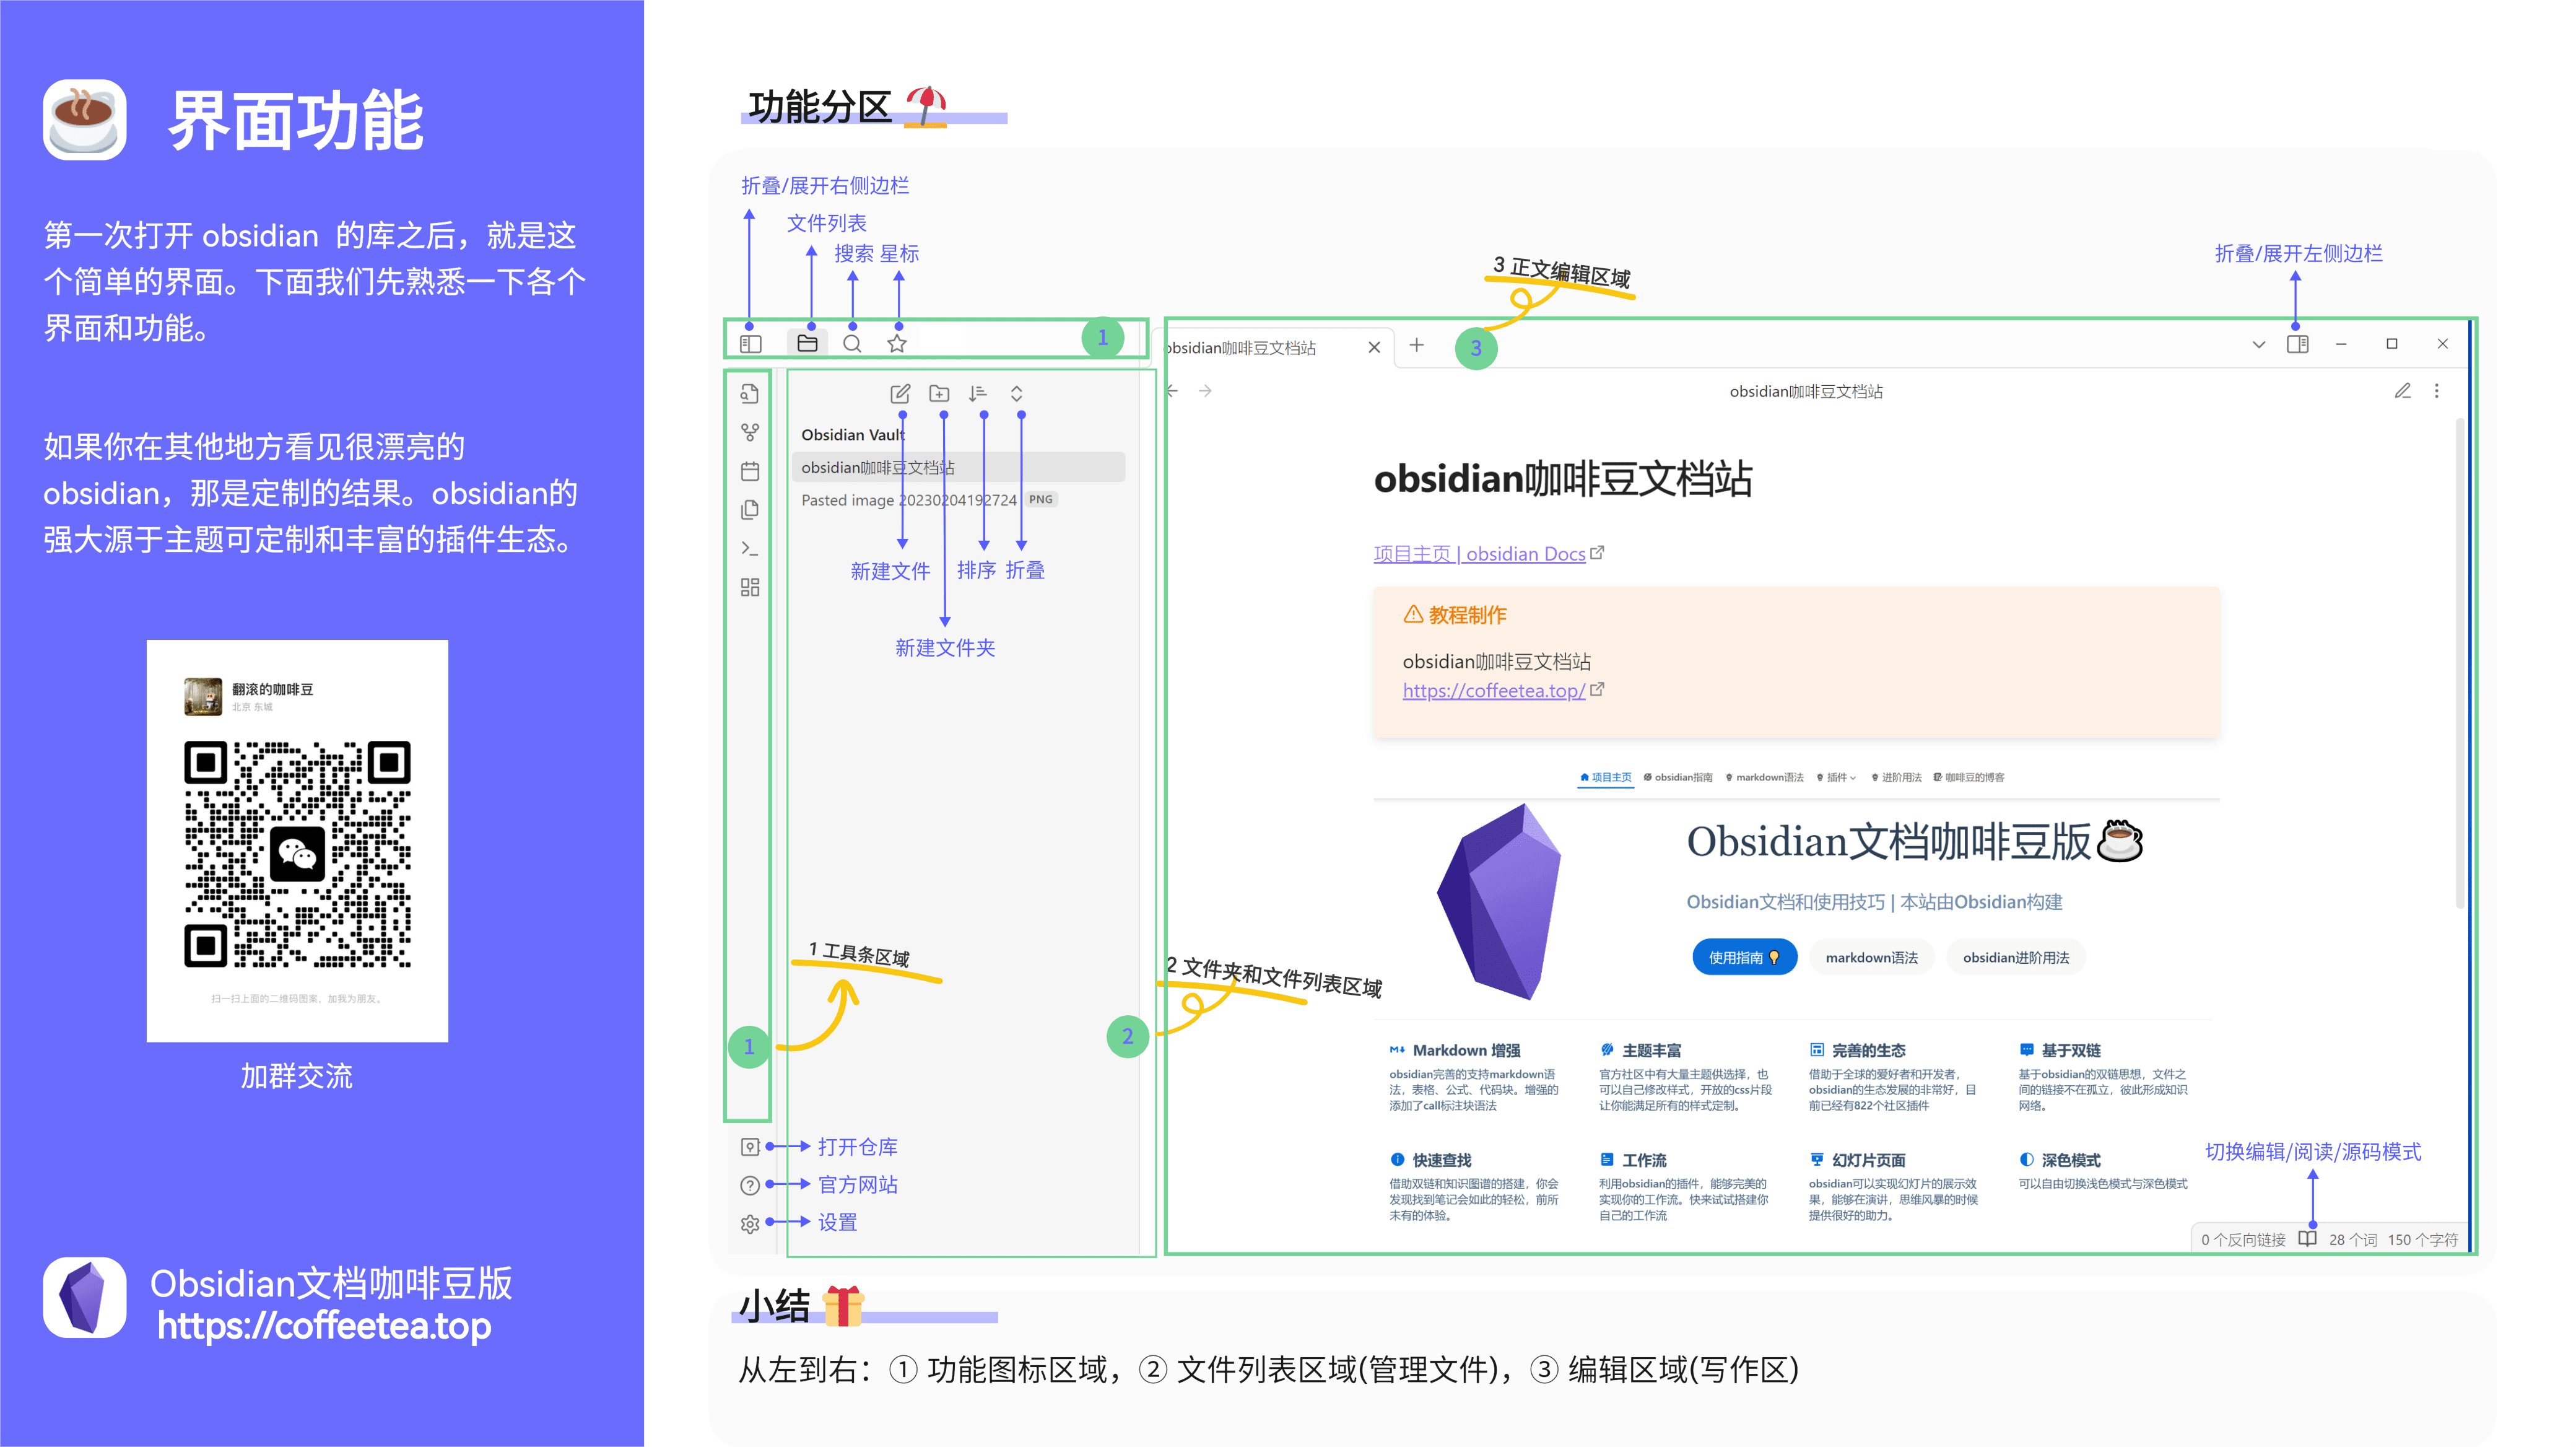Click the 完善的生态 feature heading

coord(1868,1050)
